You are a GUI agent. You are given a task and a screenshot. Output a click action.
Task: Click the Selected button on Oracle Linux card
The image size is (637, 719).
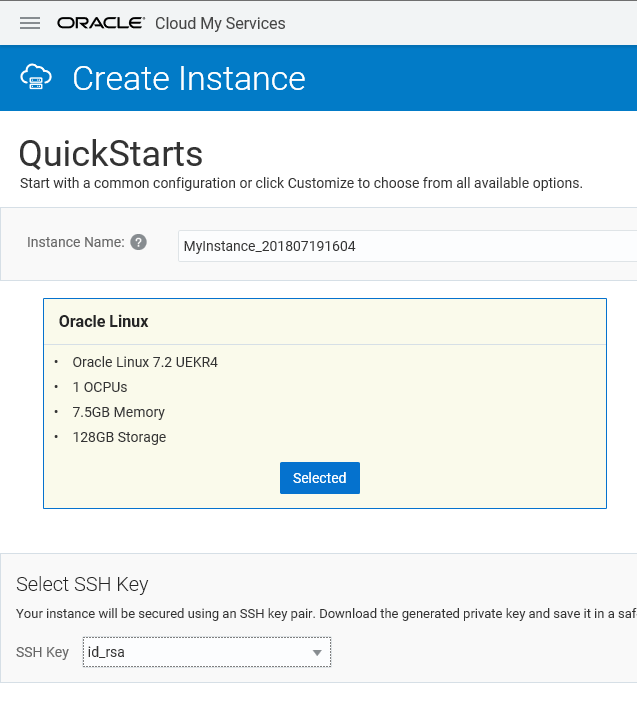[320, 478]
